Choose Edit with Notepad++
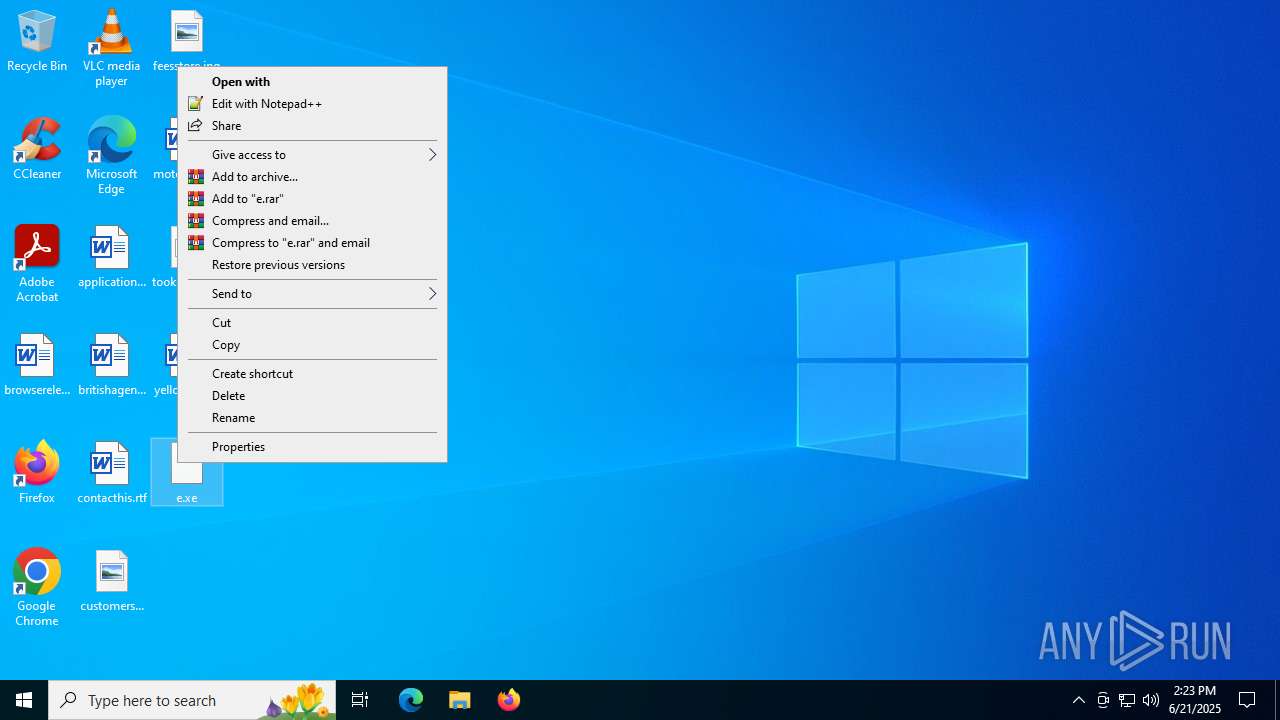This screenshot has width=1280, height=720. 312,104
